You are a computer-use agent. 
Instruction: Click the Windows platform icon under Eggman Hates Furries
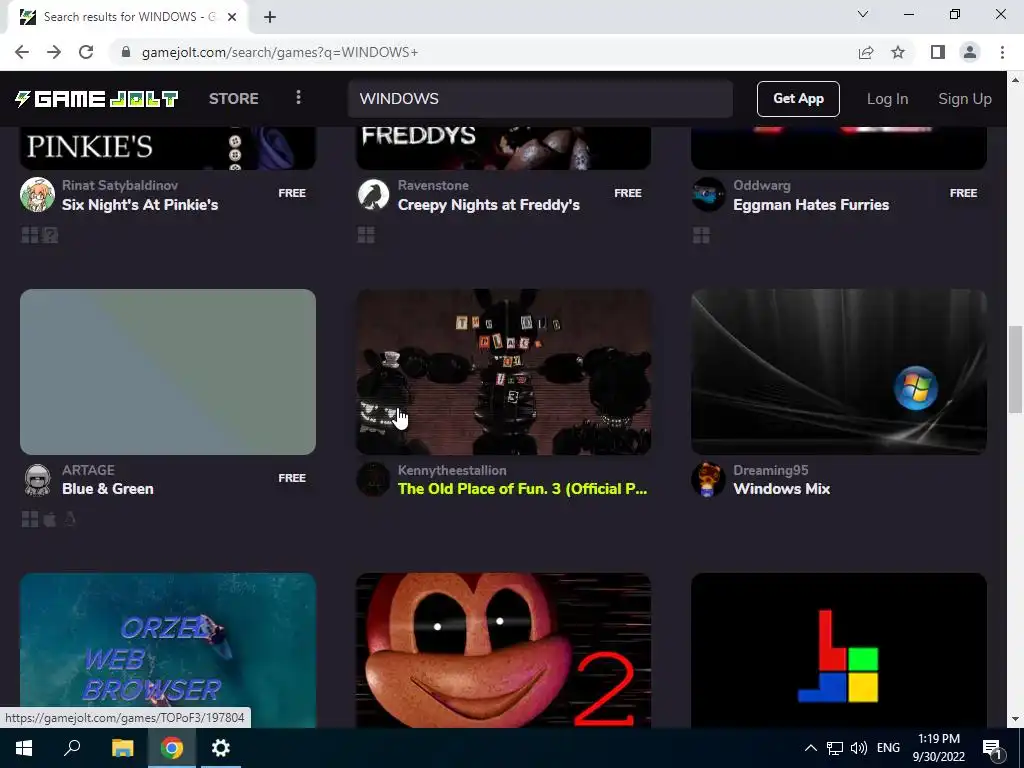[x=701, y=235]
